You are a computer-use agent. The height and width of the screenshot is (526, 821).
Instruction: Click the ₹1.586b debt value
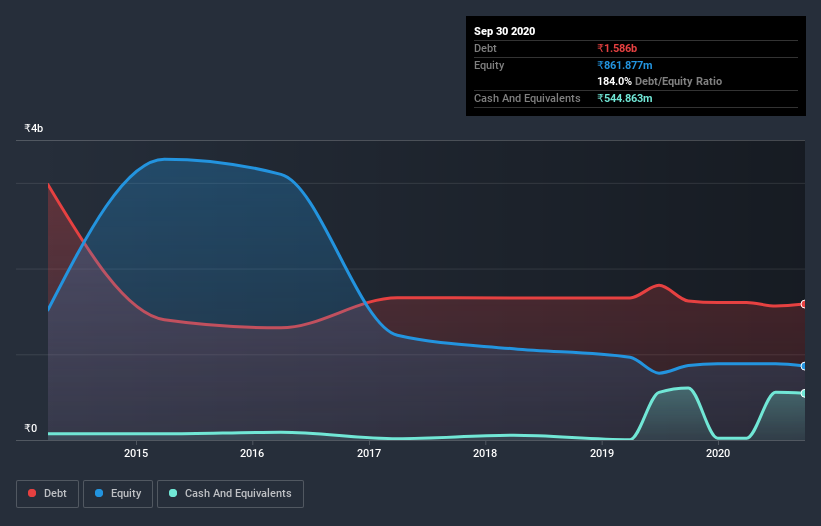[617, 48]
